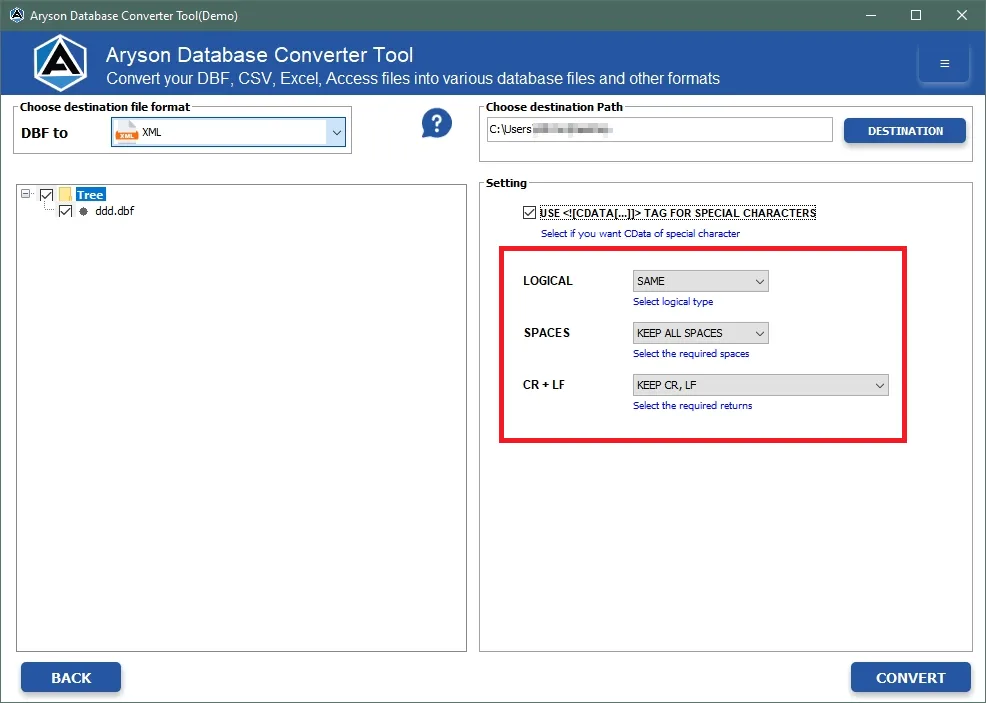
Task: Close the Aryson Database Converter window
Action: [x=962, y=15]
